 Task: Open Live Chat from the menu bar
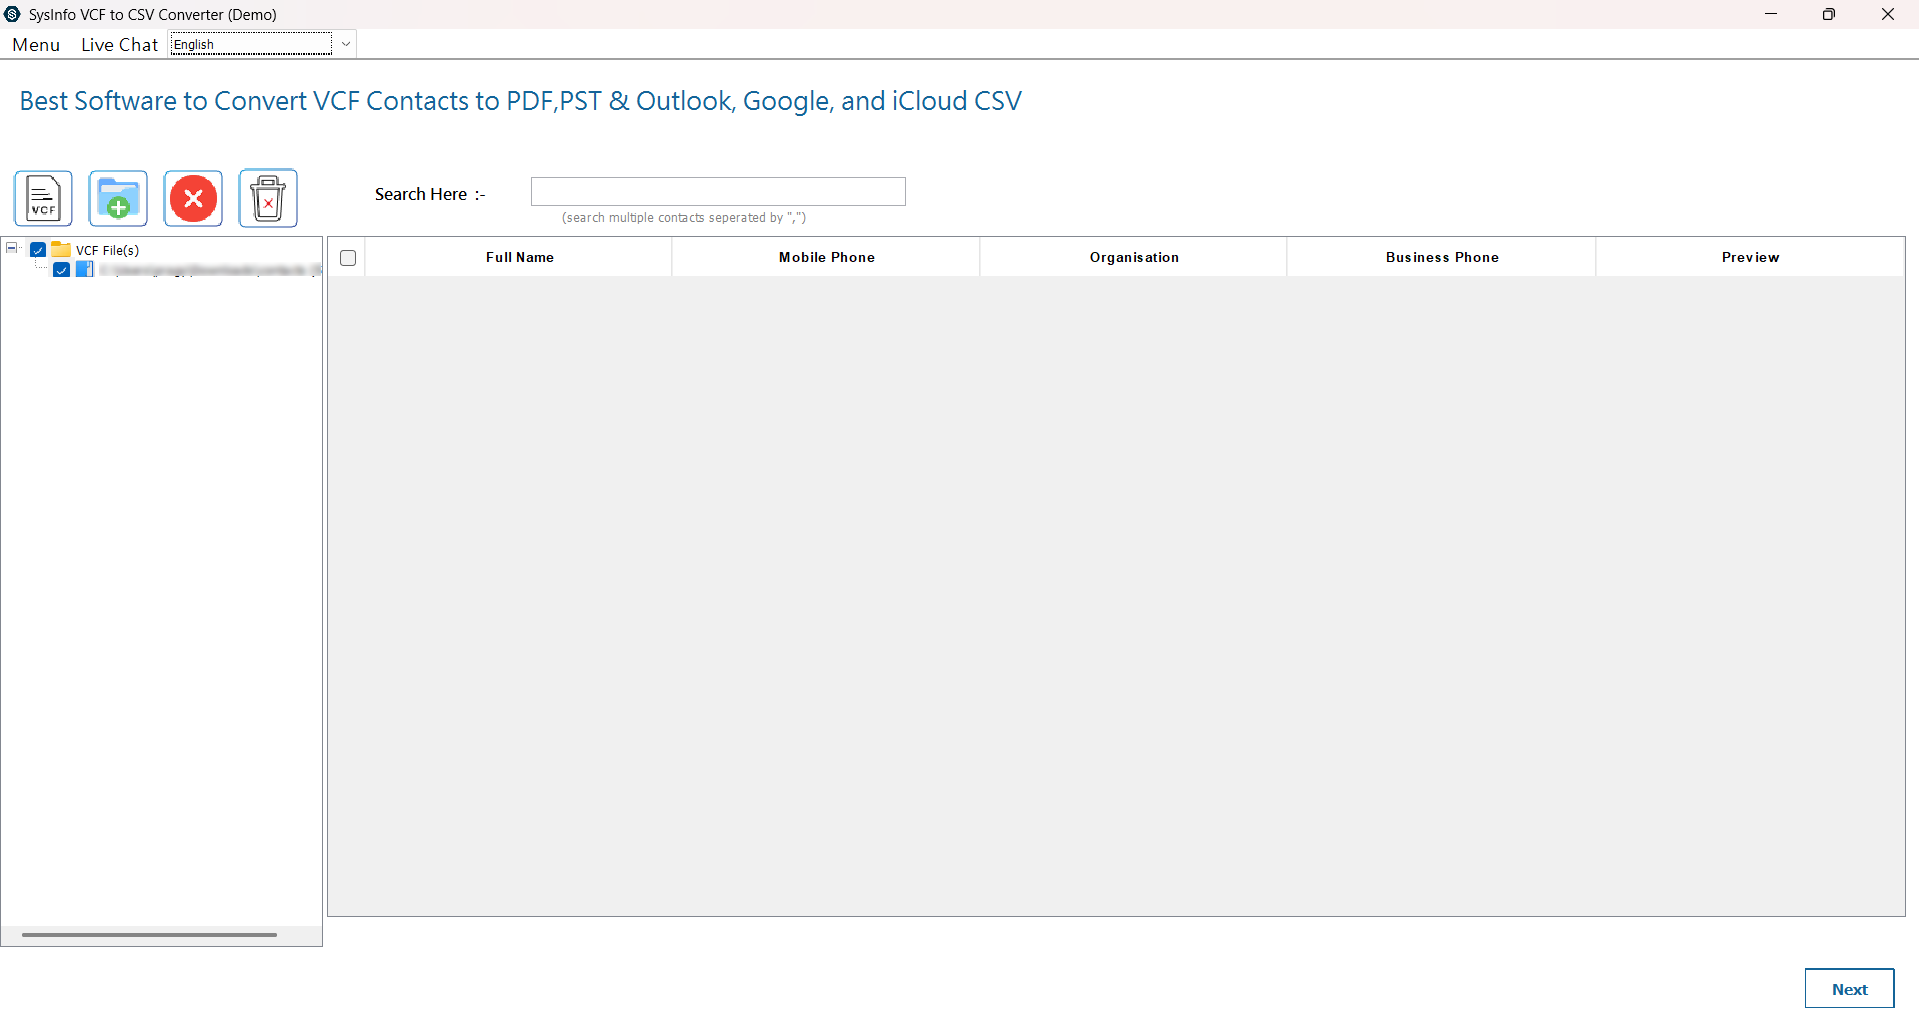point(119,45)
